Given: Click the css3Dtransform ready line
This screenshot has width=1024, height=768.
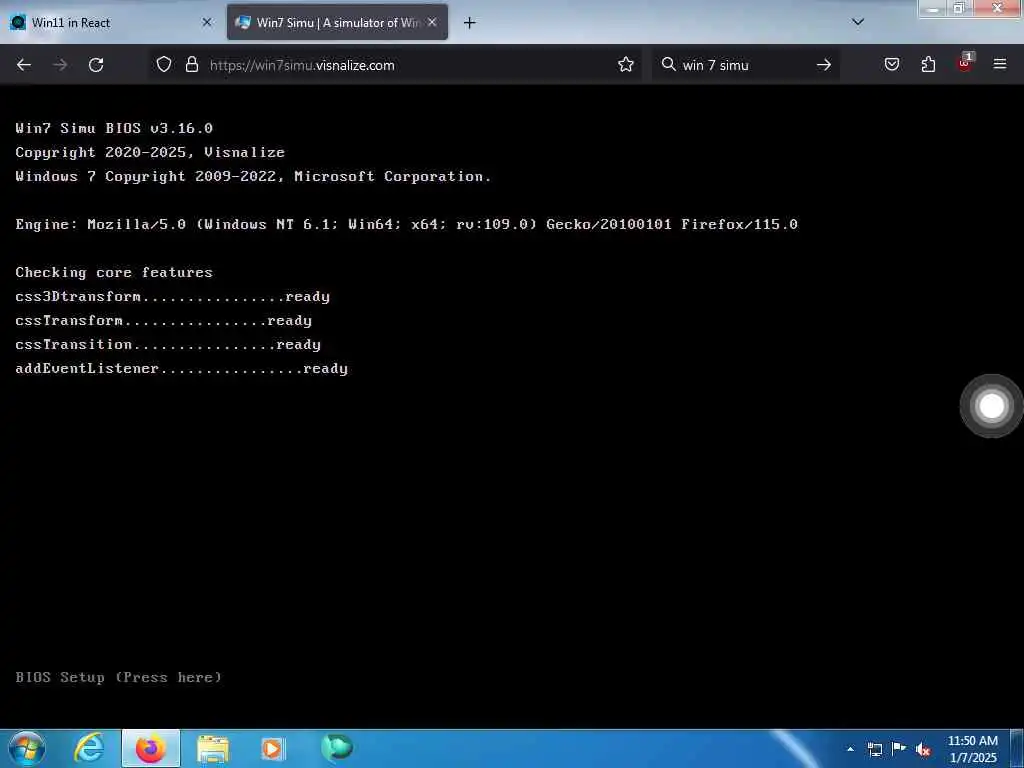Looking at the screenshot, I should click(x=172, y=296).
